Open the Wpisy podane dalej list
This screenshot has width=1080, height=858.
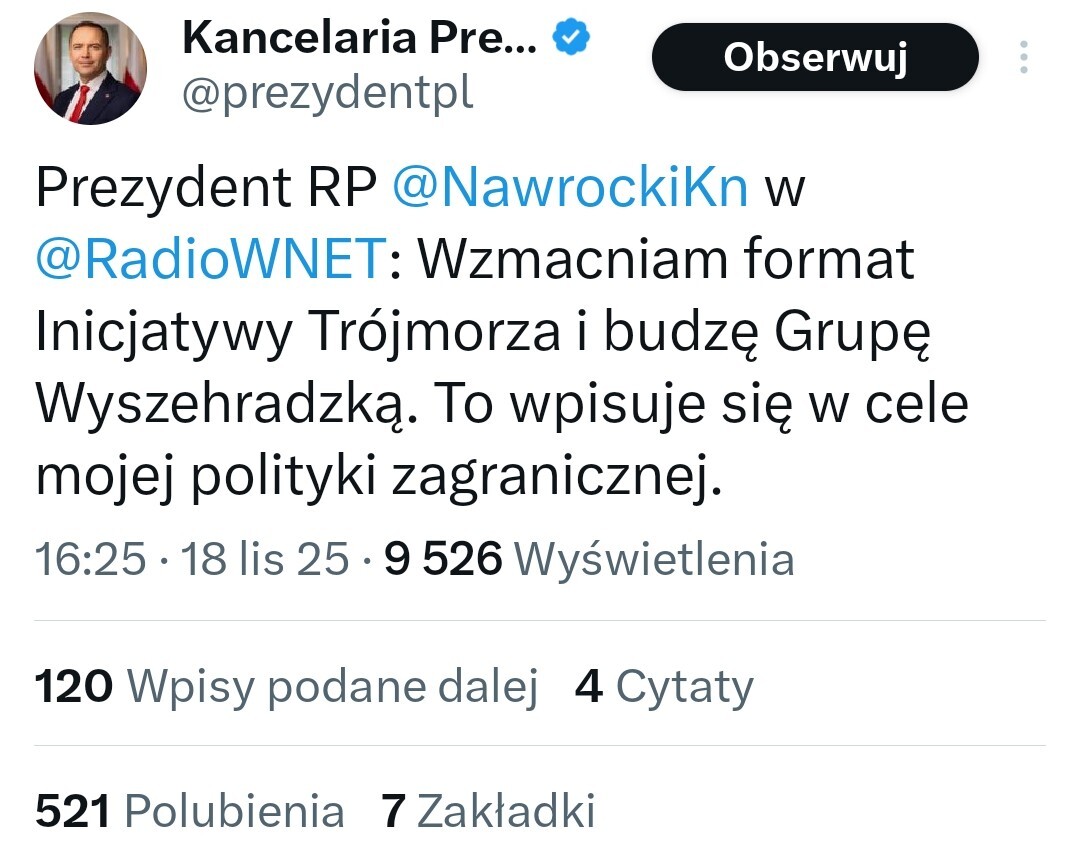(x=333, y=687)
